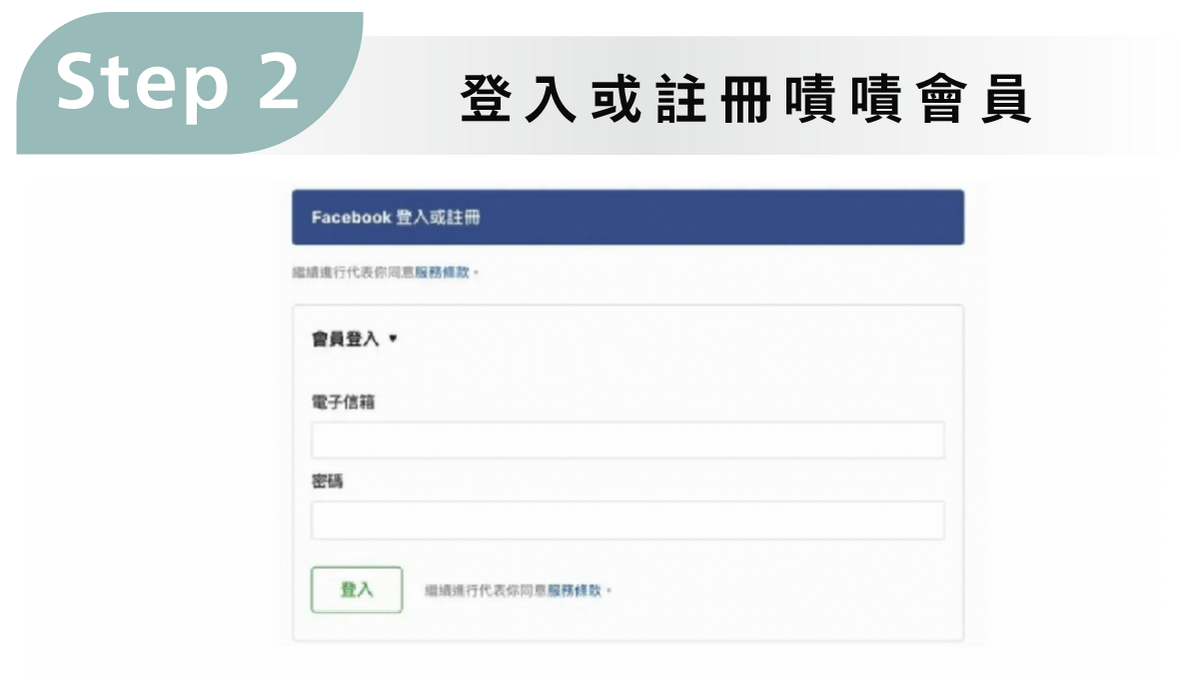This screenshot has width=1200, height=682.
Task: Focus the 電子信箱 input field
Action: tap(628, 440)
